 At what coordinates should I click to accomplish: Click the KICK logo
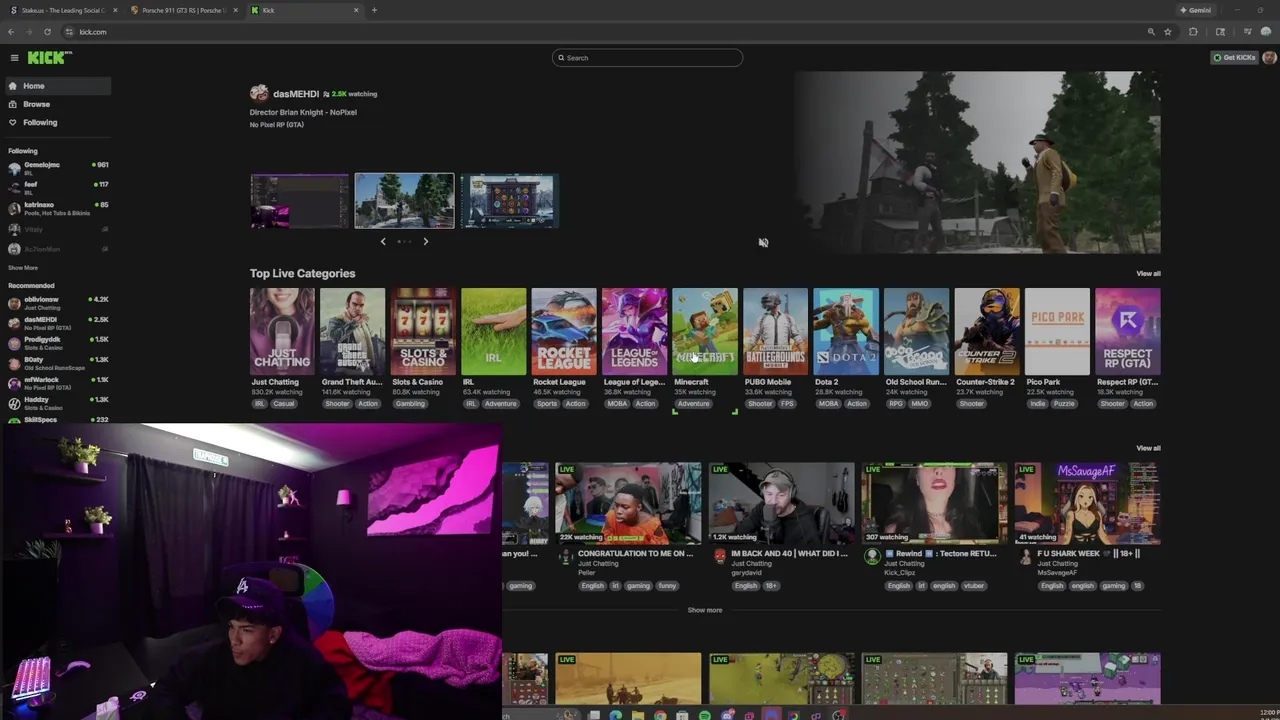click(x=49, y=58)
